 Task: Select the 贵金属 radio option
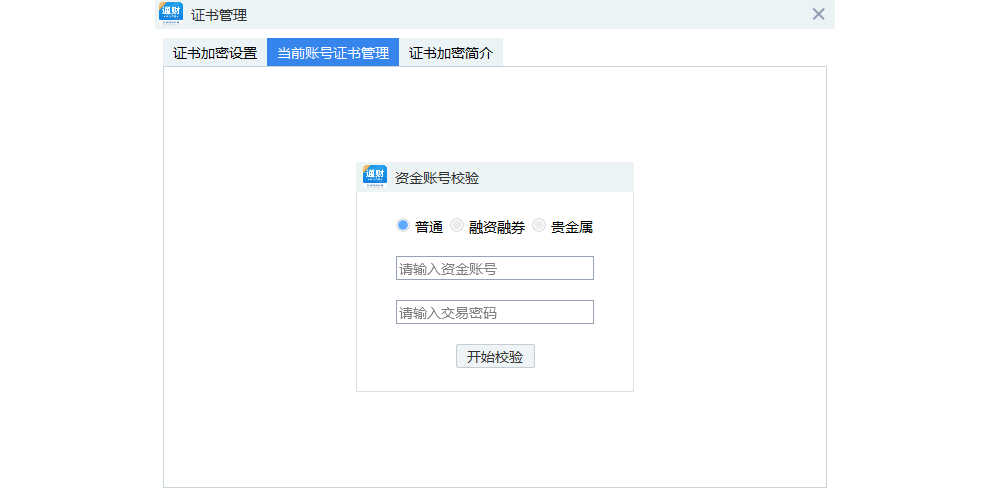tap(539, 225)
